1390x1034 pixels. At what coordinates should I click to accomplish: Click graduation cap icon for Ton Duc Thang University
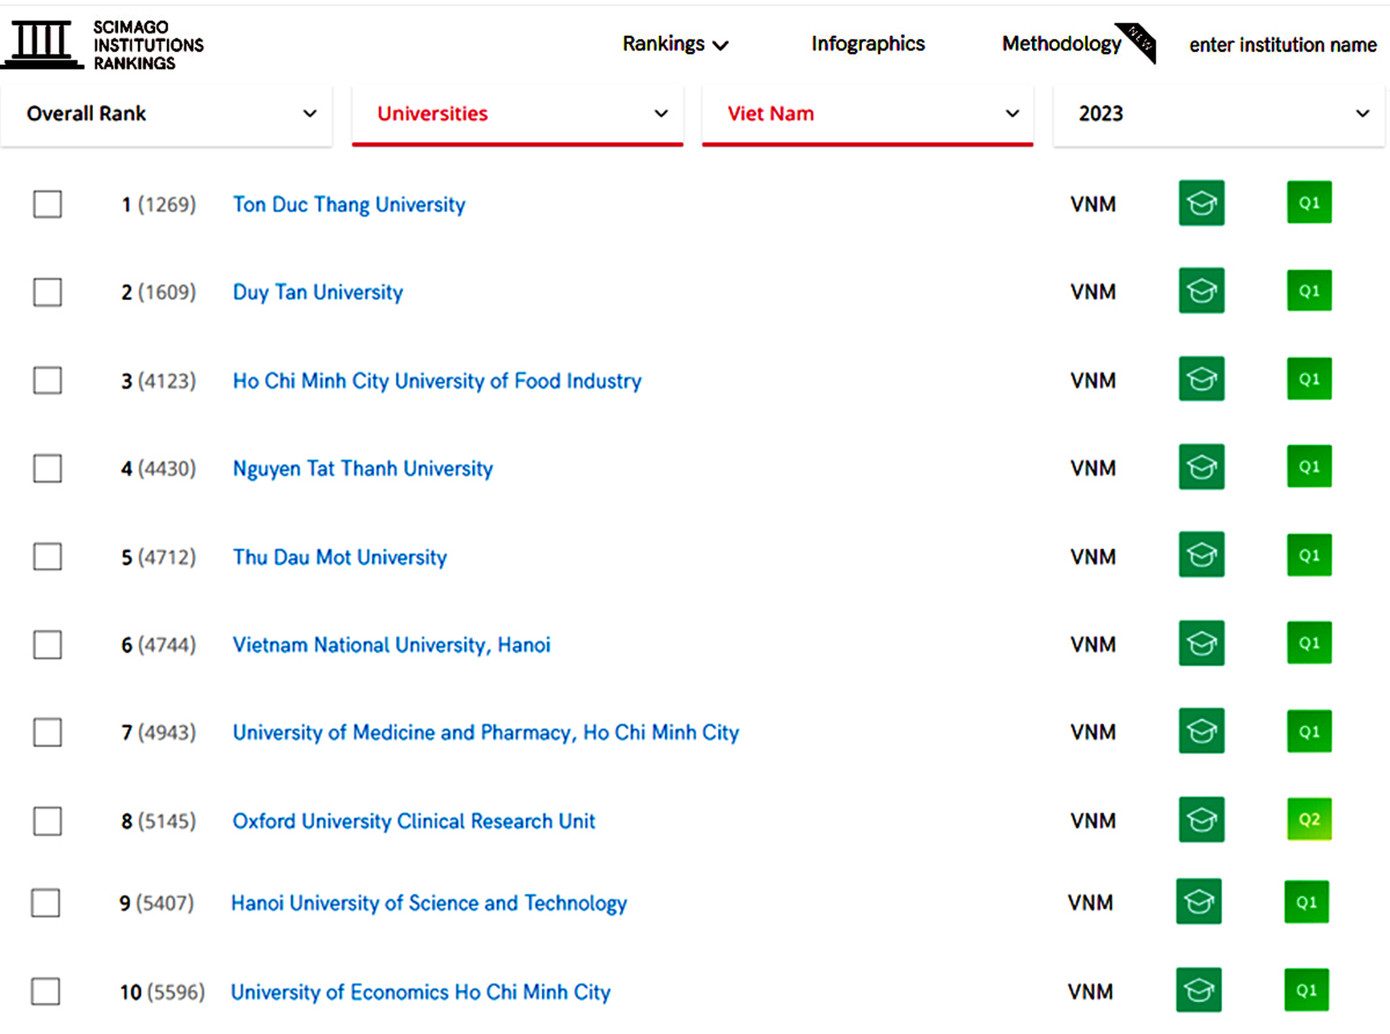[x=1201, y=203]
